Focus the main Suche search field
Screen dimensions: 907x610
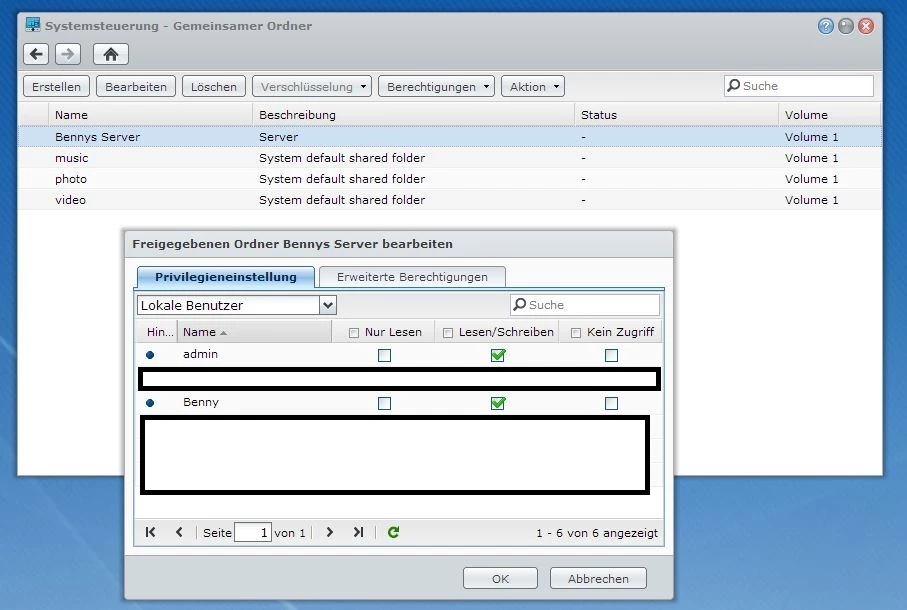tap(798, 86)
